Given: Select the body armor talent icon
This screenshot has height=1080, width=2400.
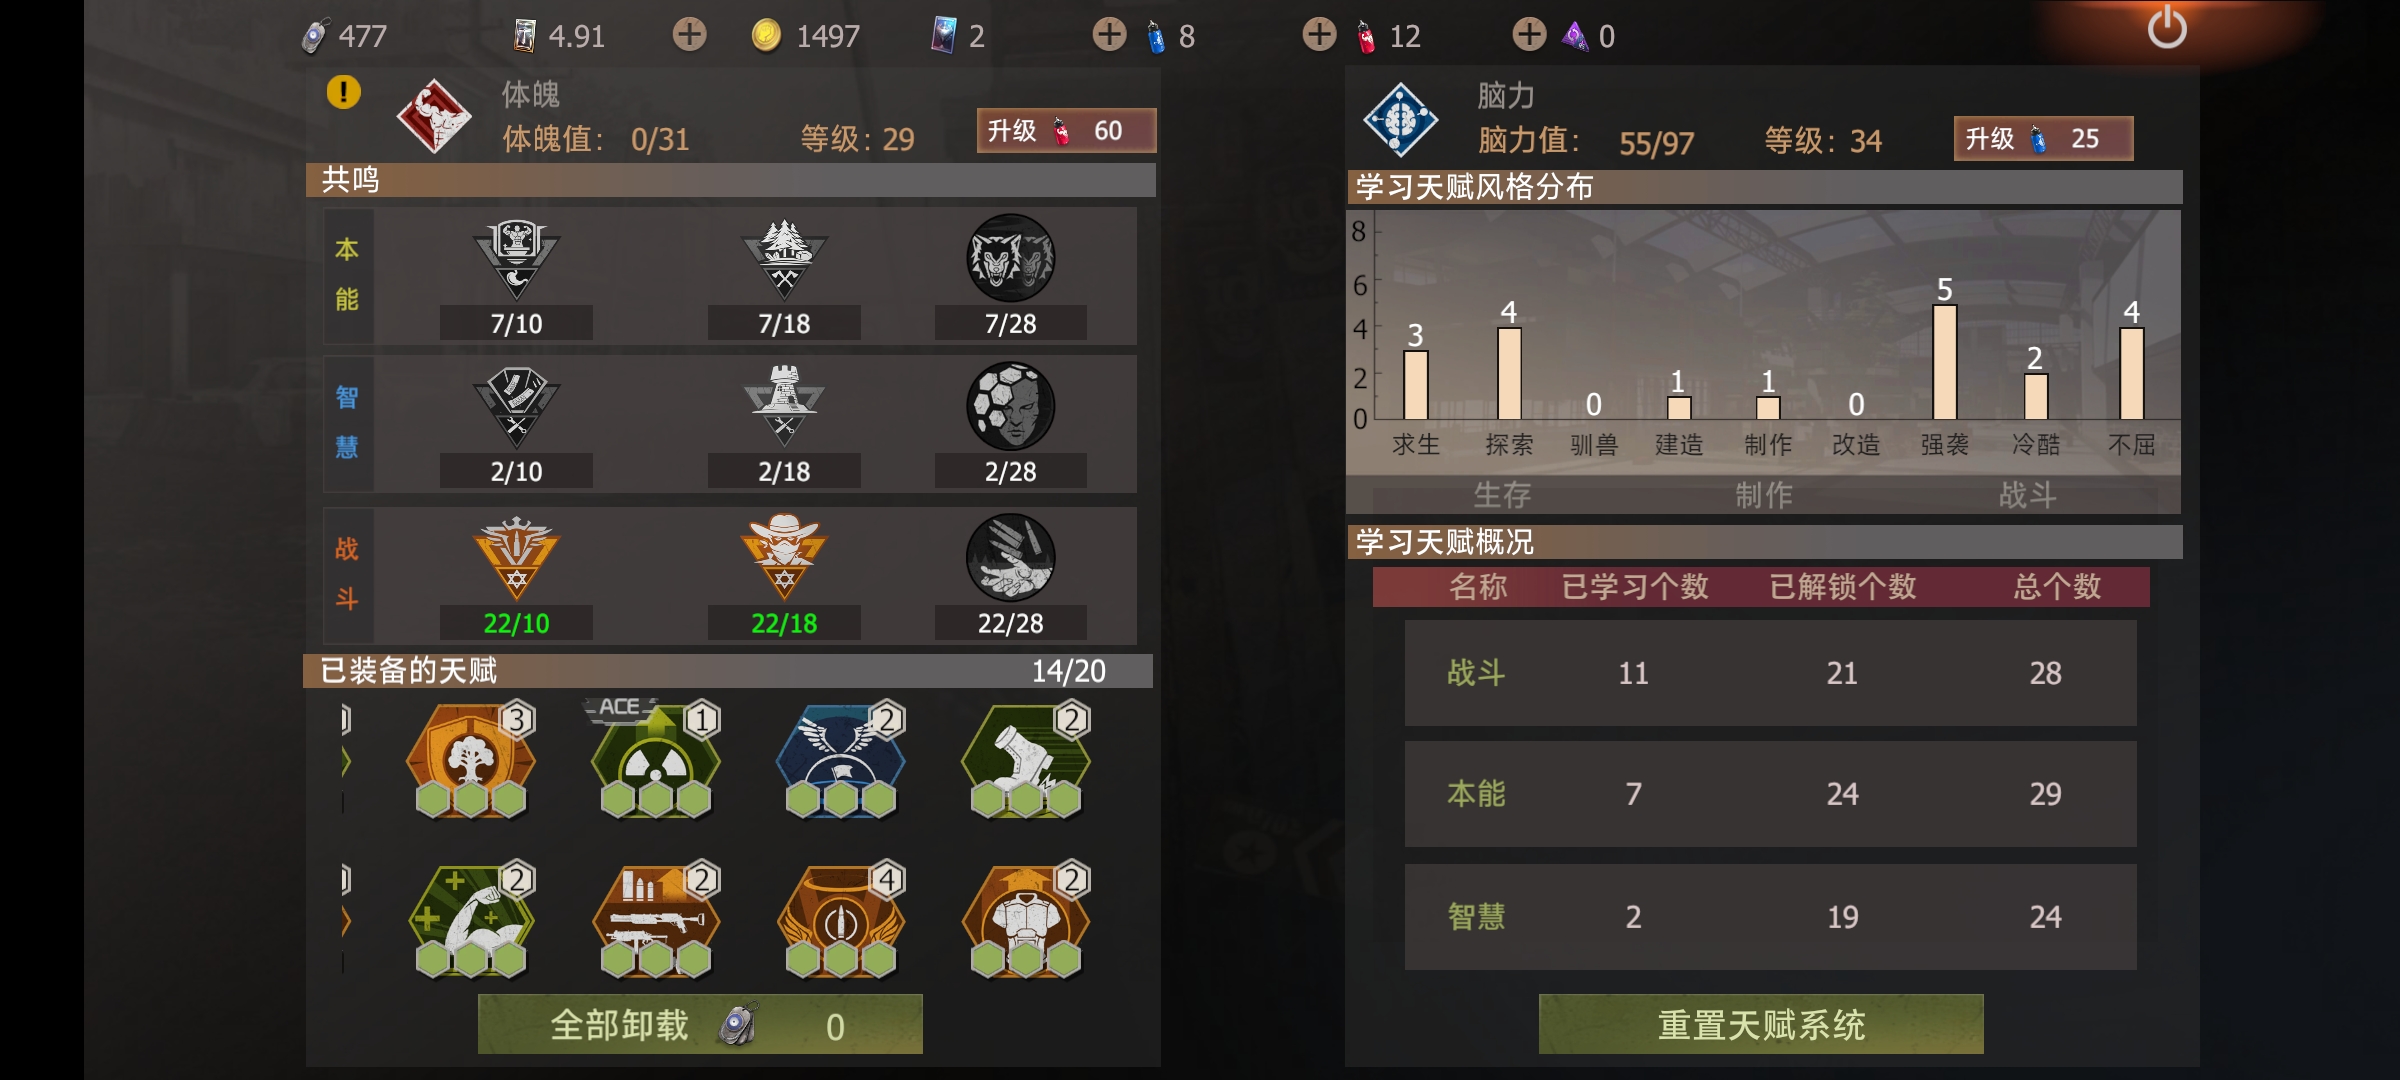Looking at the screenshot, I should (x=1026, y=920).
